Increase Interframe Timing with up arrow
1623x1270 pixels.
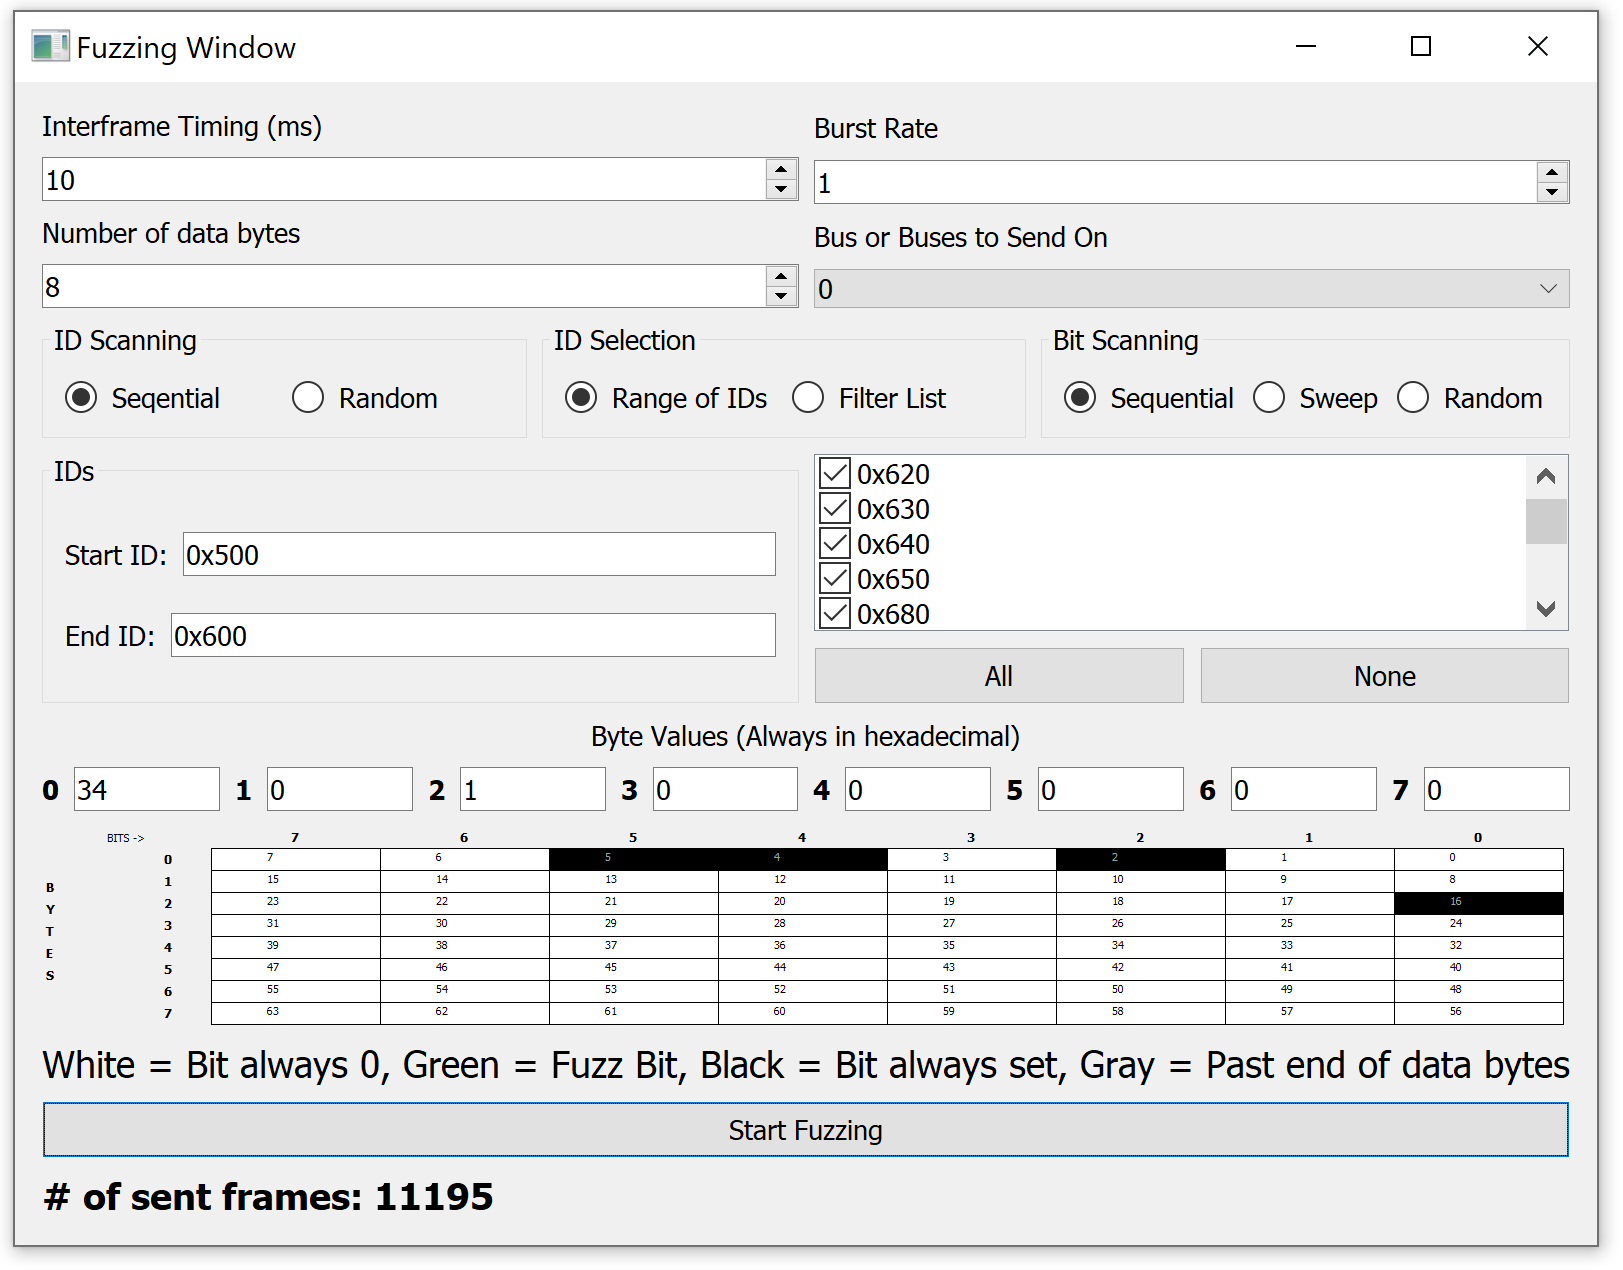(781, 170)
